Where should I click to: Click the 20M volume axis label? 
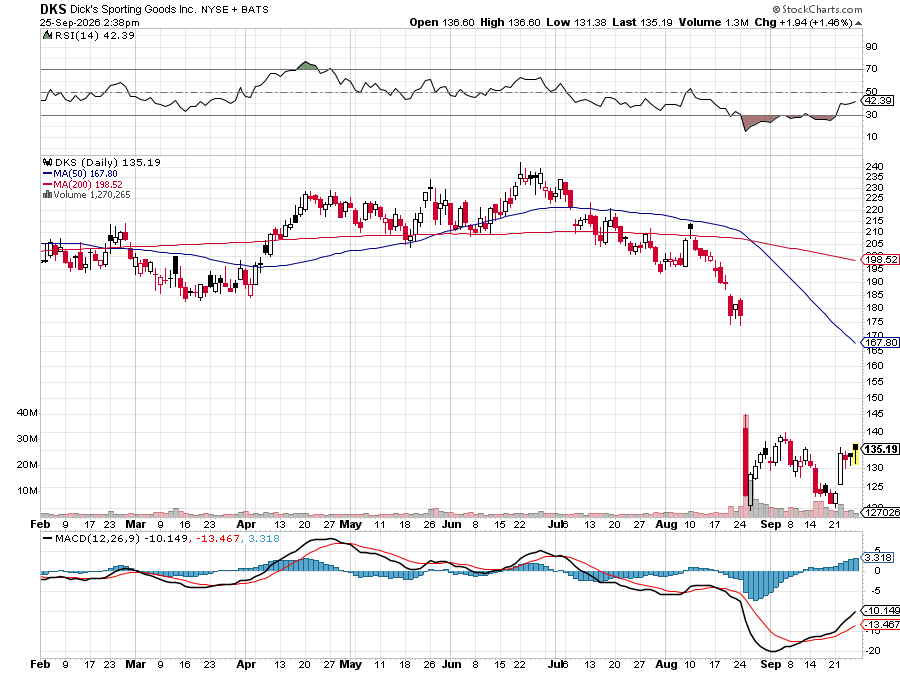coord(27,465)
